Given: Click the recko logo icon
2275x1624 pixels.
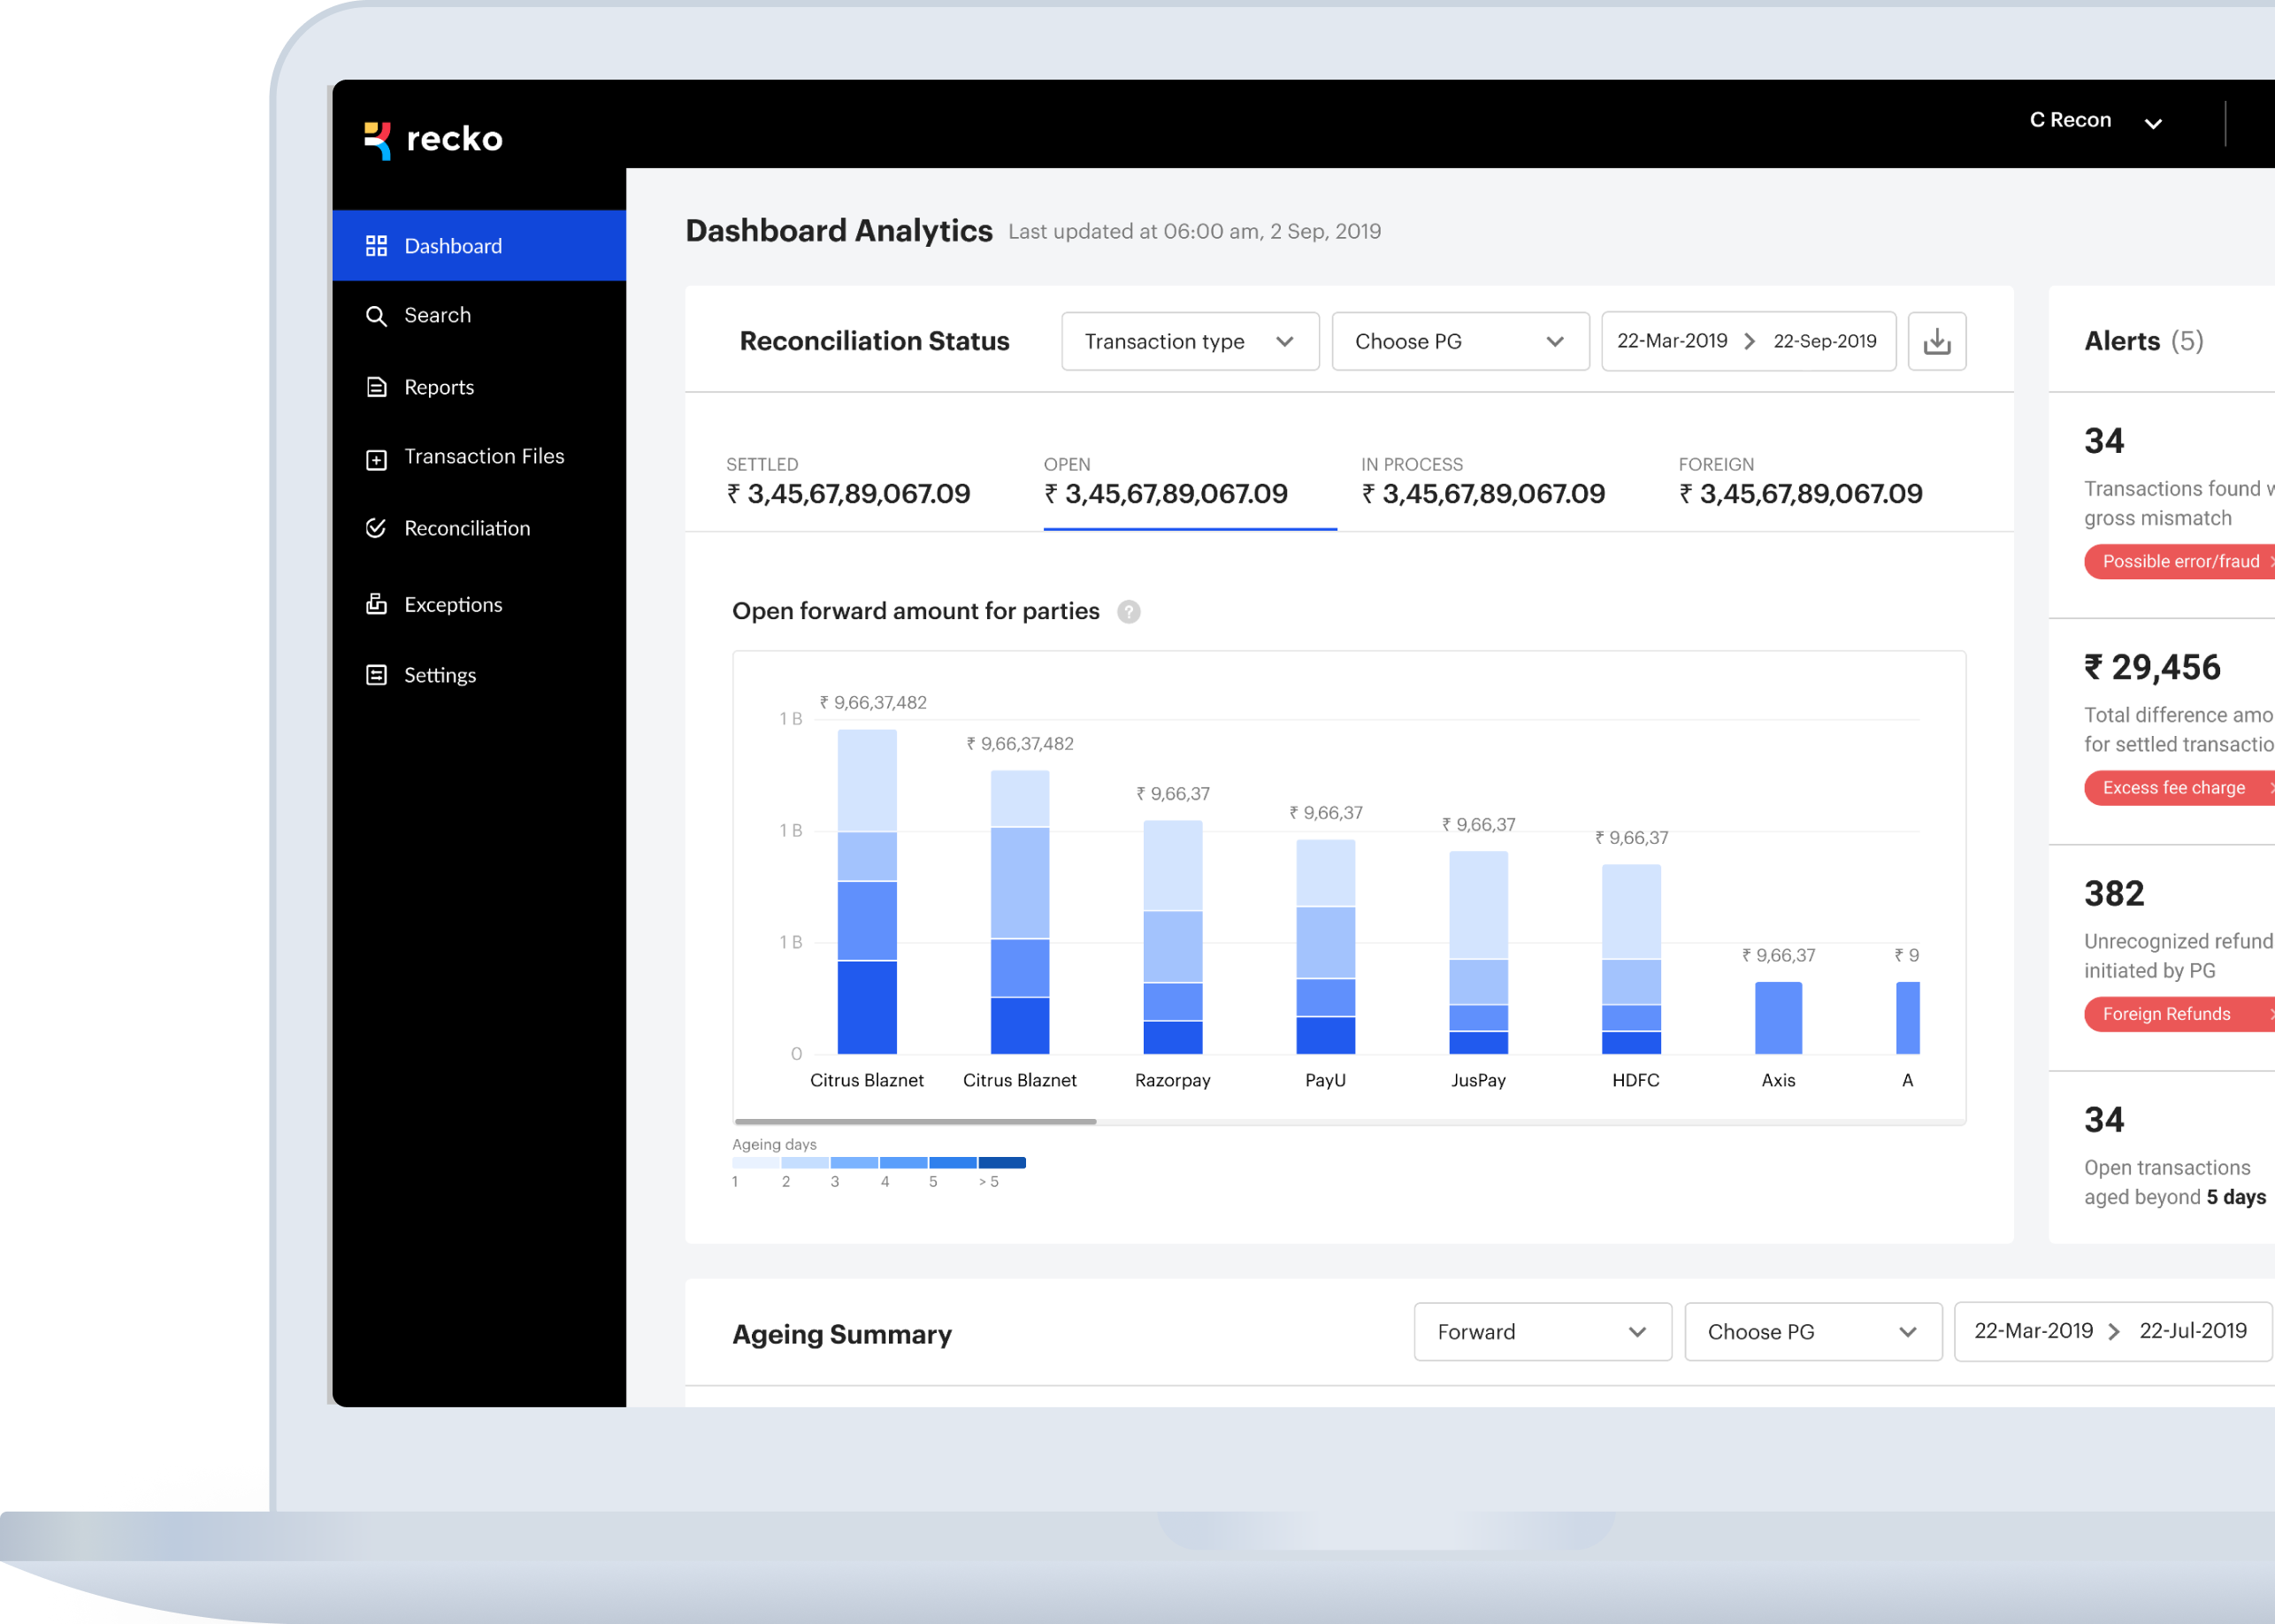Looking at the screenshot, I should coord(377,140).
